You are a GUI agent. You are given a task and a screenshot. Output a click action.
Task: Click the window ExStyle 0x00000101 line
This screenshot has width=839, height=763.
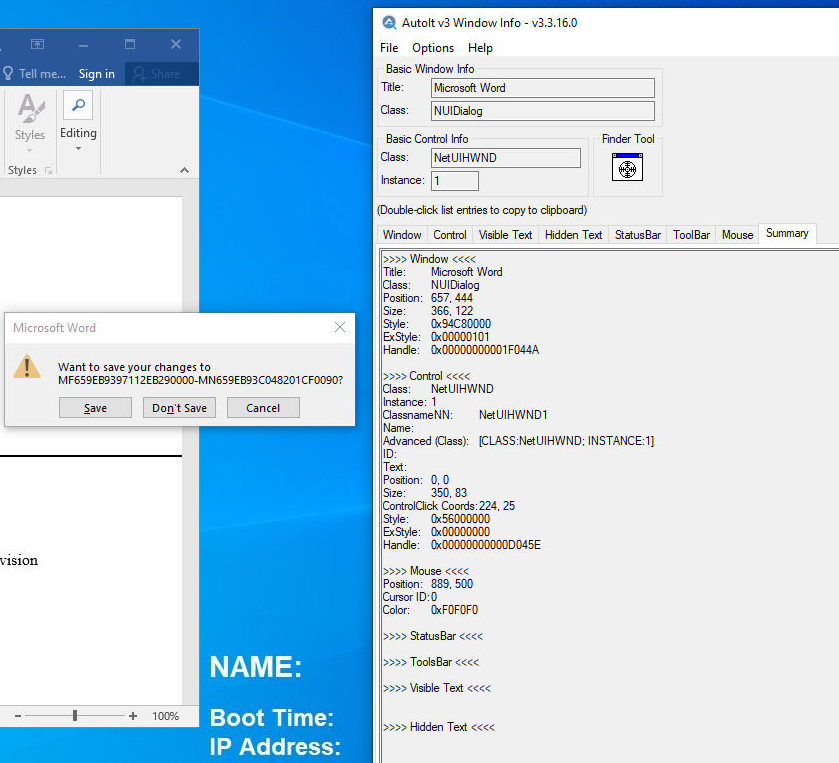(436, 337)
